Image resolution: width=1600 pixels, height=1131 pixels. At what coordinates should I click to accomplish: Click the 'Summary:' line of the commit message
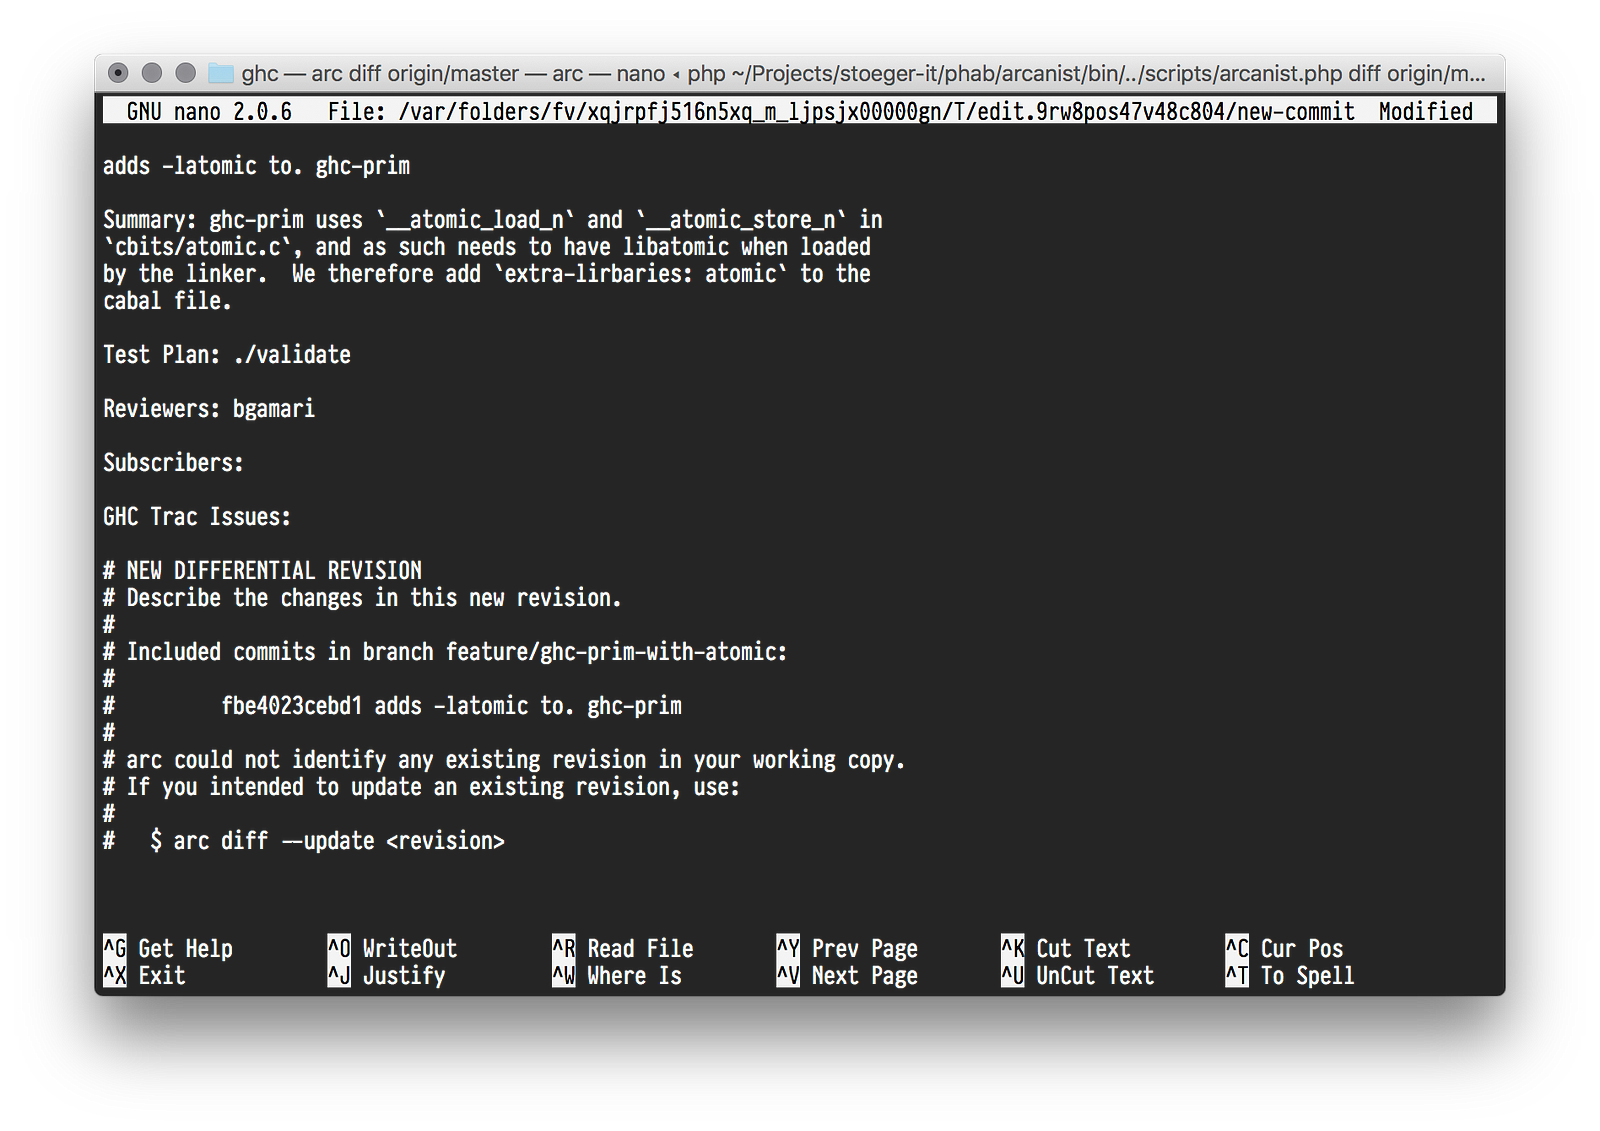click(492, 220)
